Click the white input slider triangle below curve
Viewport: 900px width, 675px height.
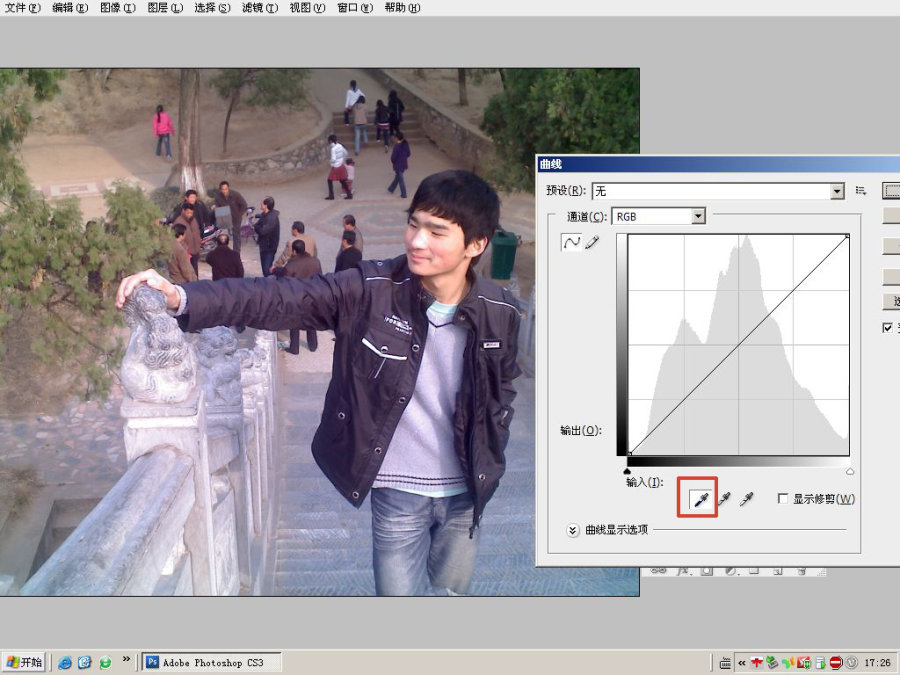850,471
